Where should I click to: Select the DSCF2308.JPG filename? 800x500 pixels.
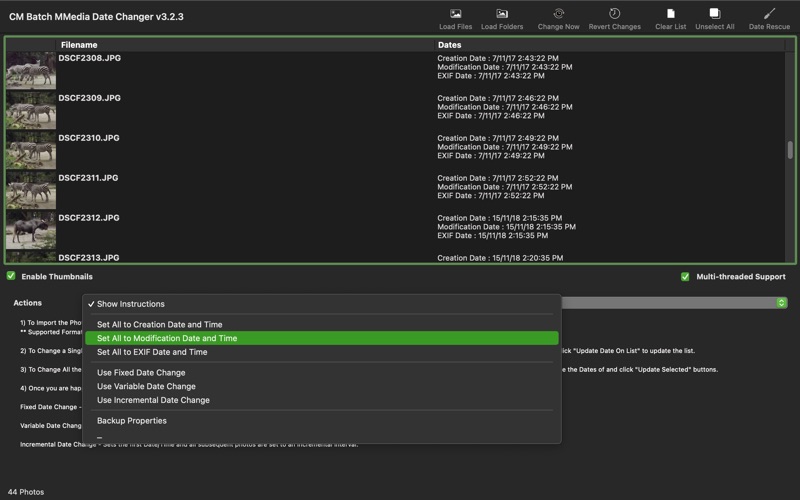(x=89, y=58)
